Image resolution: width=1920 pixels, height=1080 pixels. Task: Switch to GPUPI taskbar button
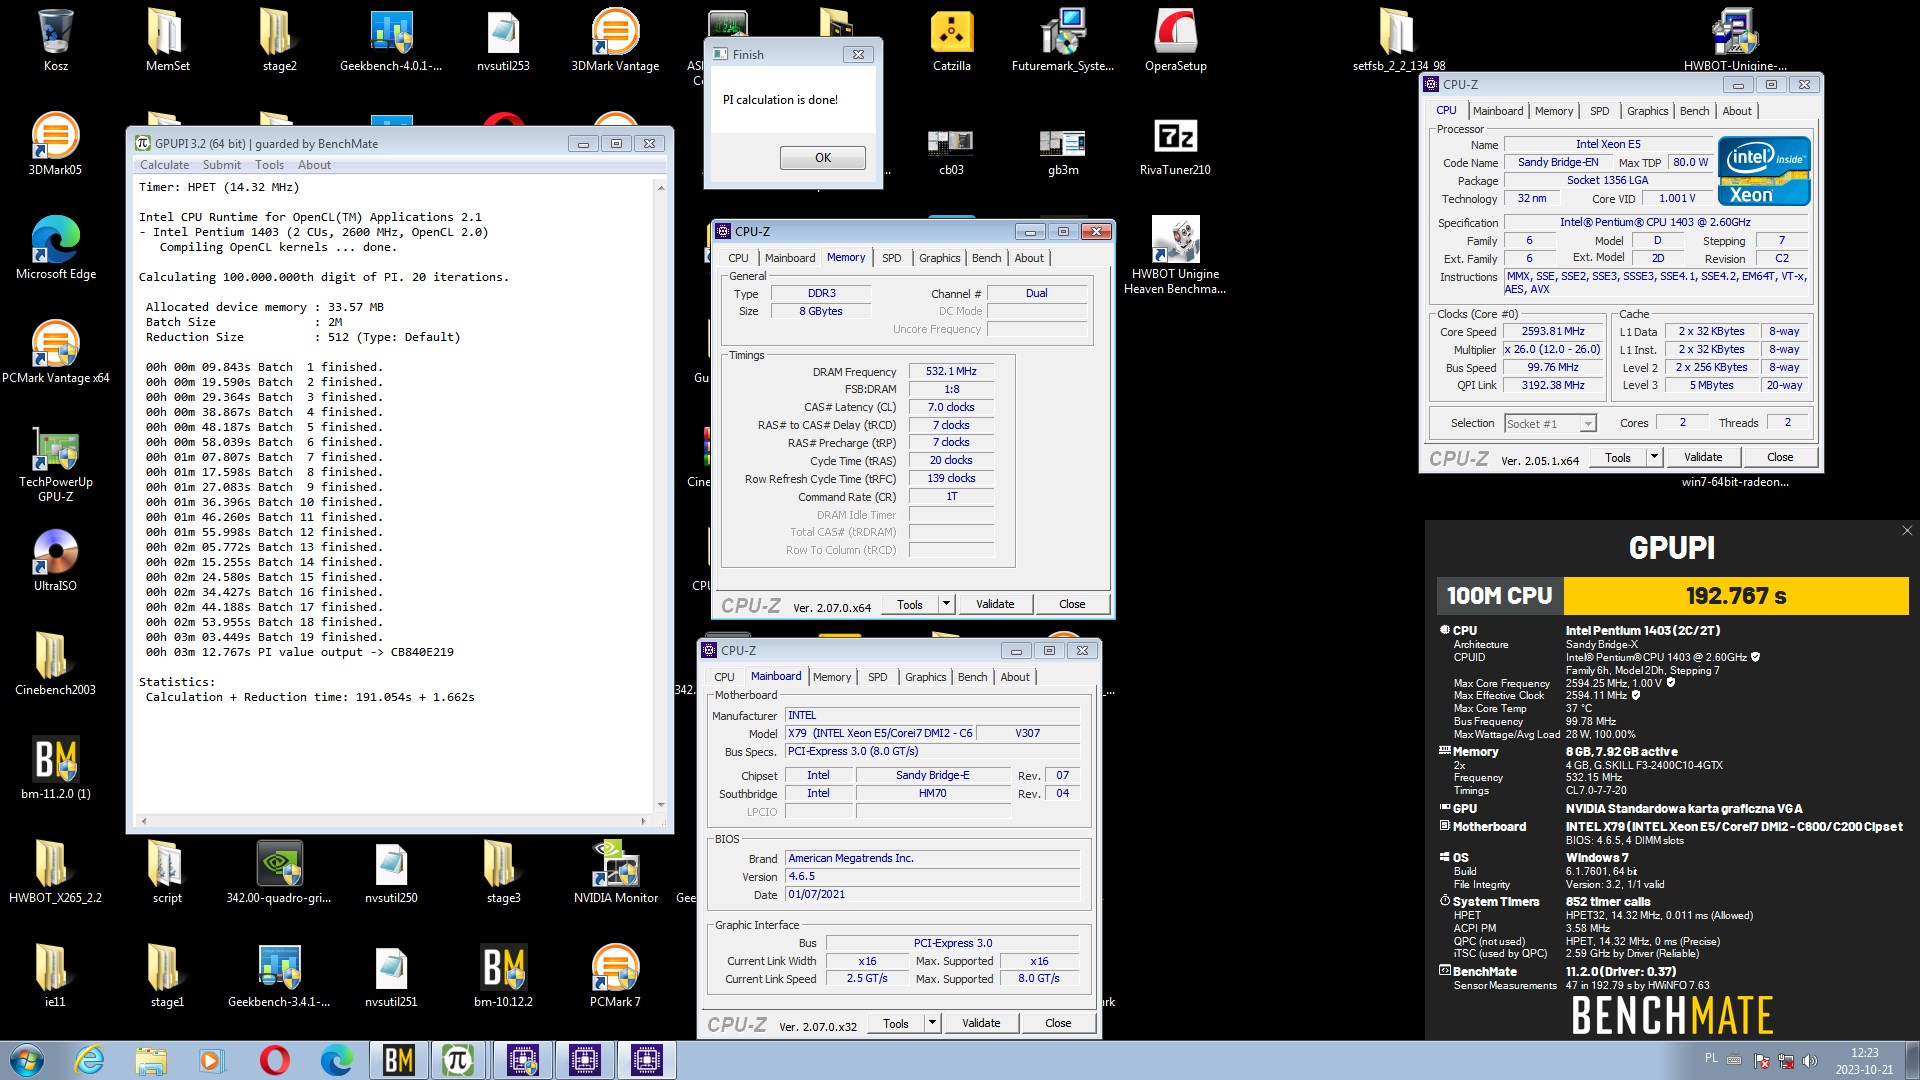click(x=459, y=1060)
